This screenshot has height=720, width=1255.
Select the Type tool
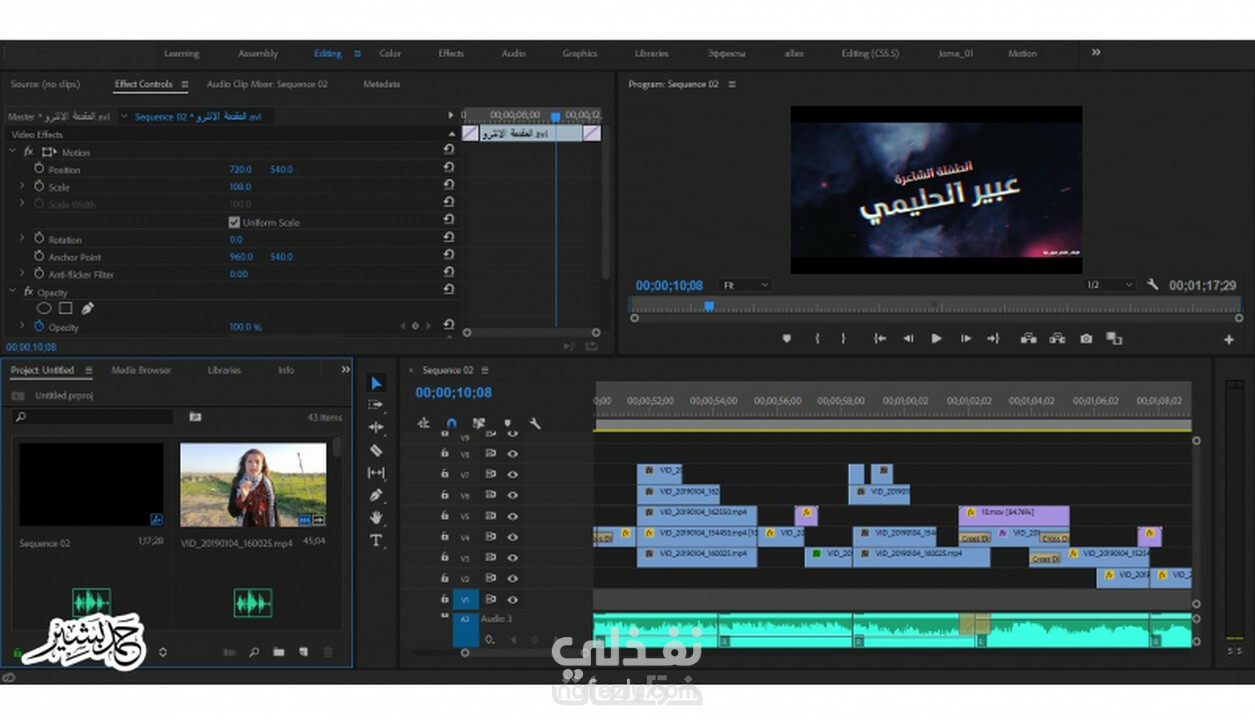click(376, 540)
